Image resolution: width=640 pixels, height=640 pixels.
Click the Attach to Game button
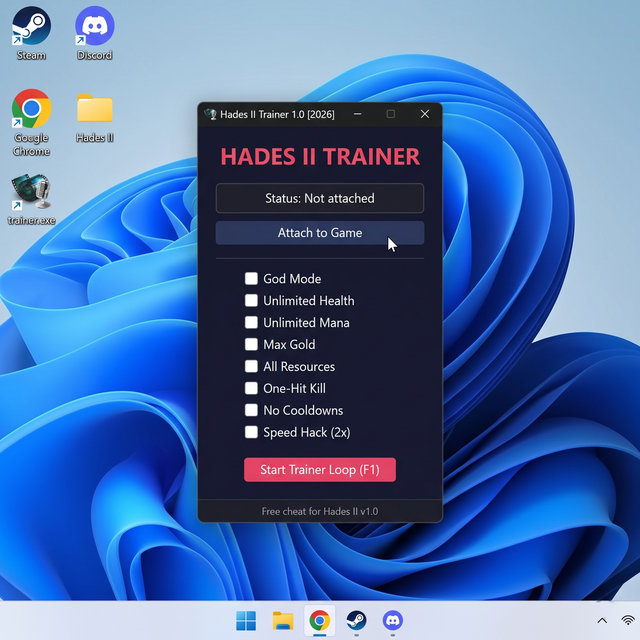pyautogui.click(x=320, y=233)
